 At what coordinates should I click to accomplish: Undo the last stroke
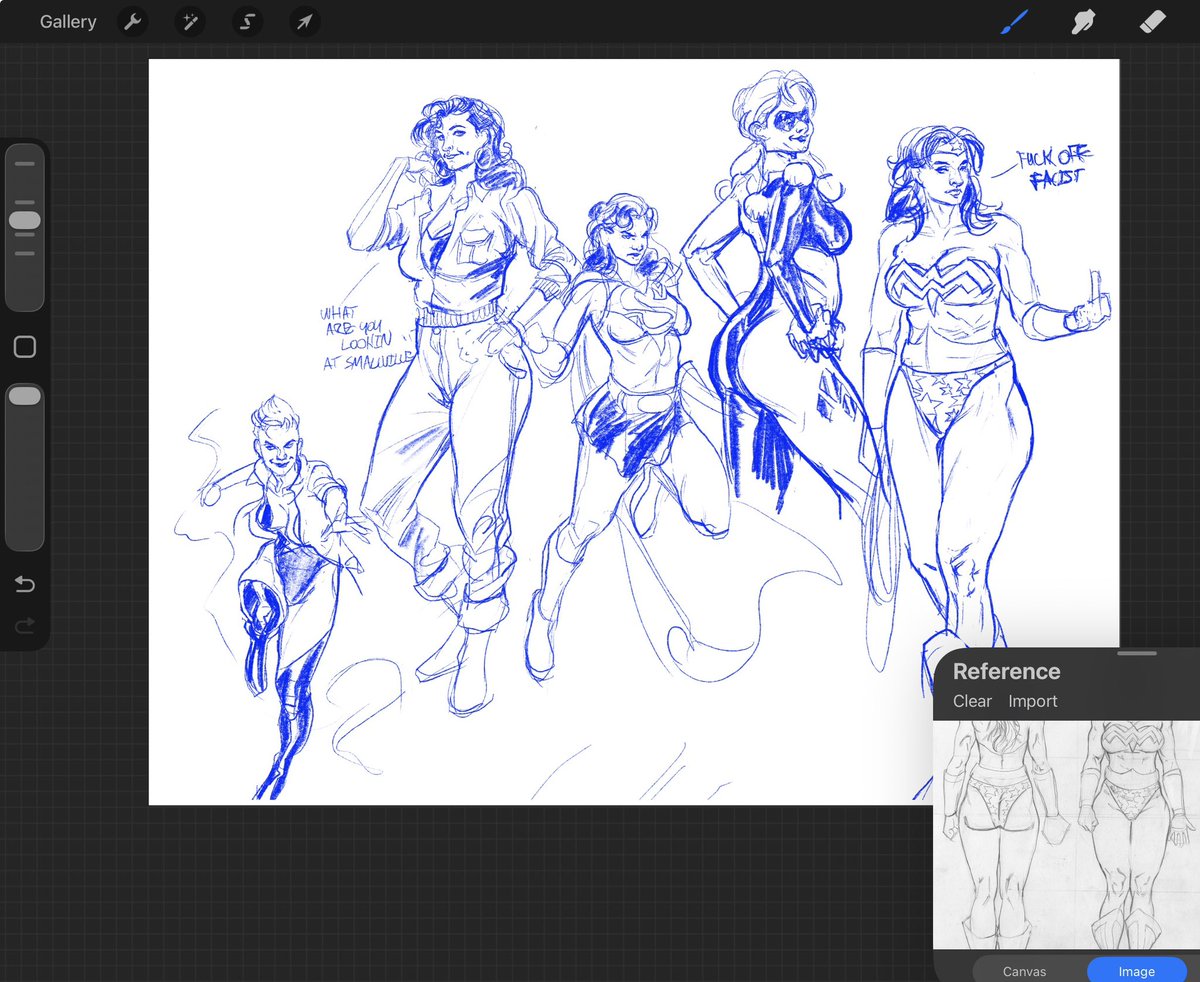coord(25,584)
